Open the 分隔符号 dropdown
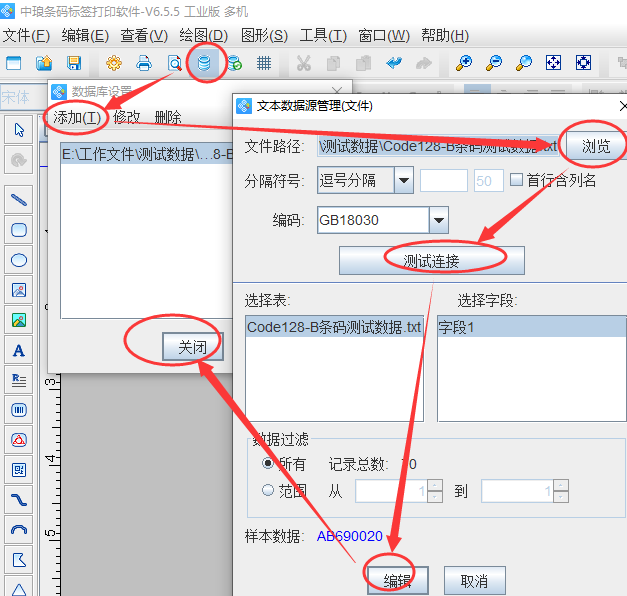627x596 pixels. pos(403,181)
